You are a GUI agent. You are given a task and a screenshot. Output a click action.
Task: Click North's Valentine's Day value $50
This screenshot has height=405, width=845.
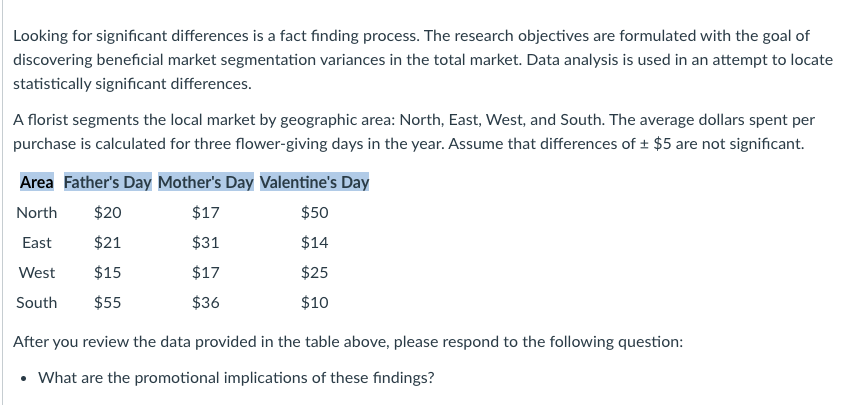pos(314,213)
